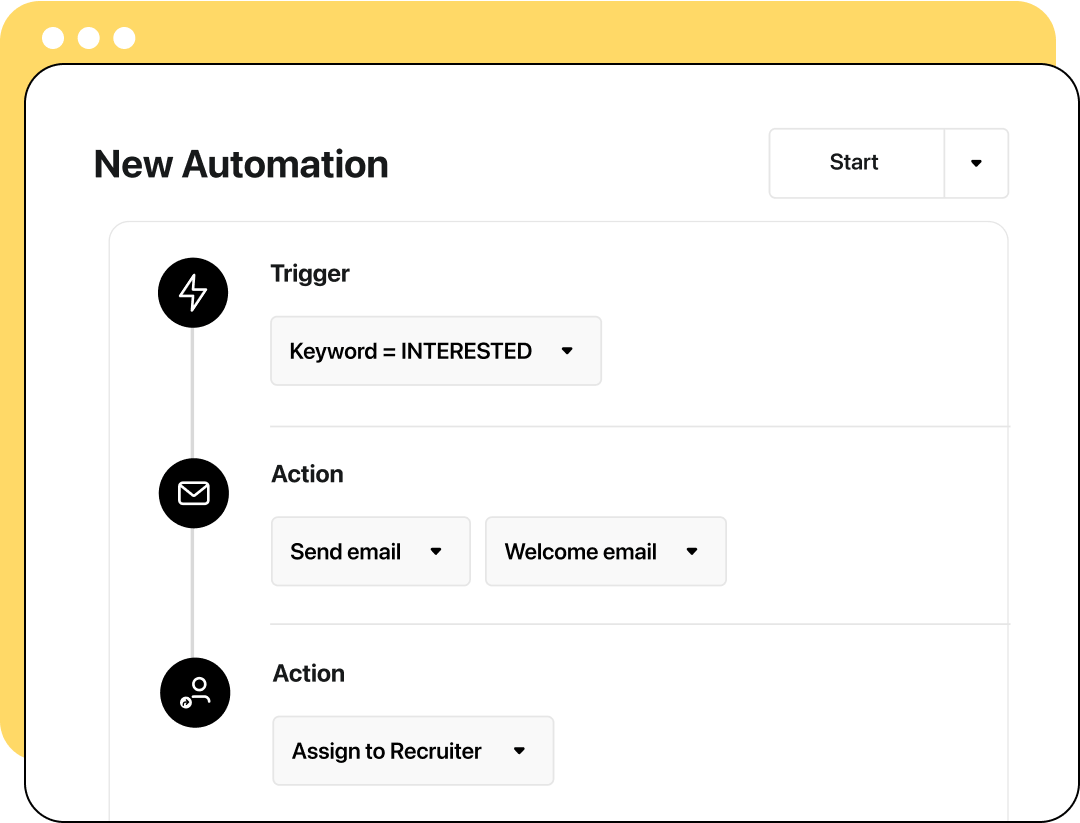Viewport: 1080px width, 823px height.
Task: Open the Welcome email template dropdown
Action: 605,552
